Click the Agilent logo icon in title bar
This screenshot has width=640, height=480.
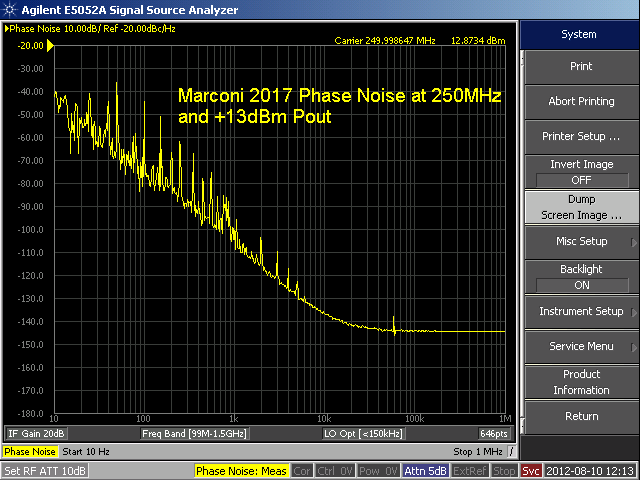(x=9, y=9)
